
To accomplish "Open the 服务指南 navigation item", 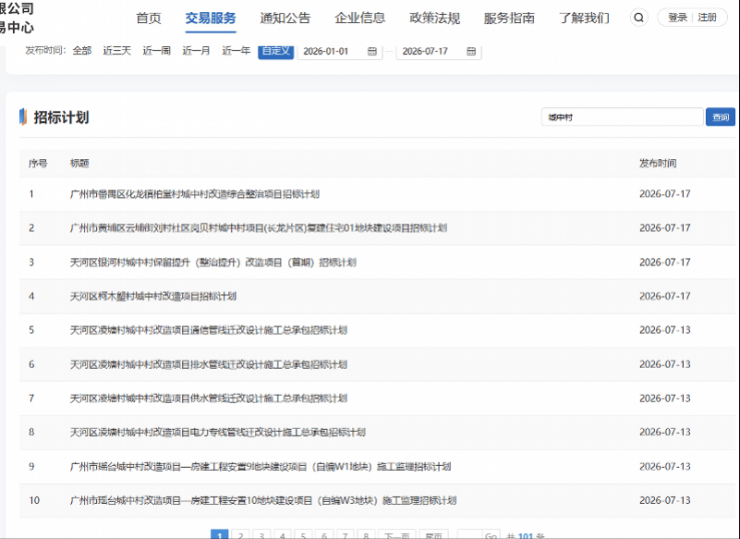I will 509,18.
